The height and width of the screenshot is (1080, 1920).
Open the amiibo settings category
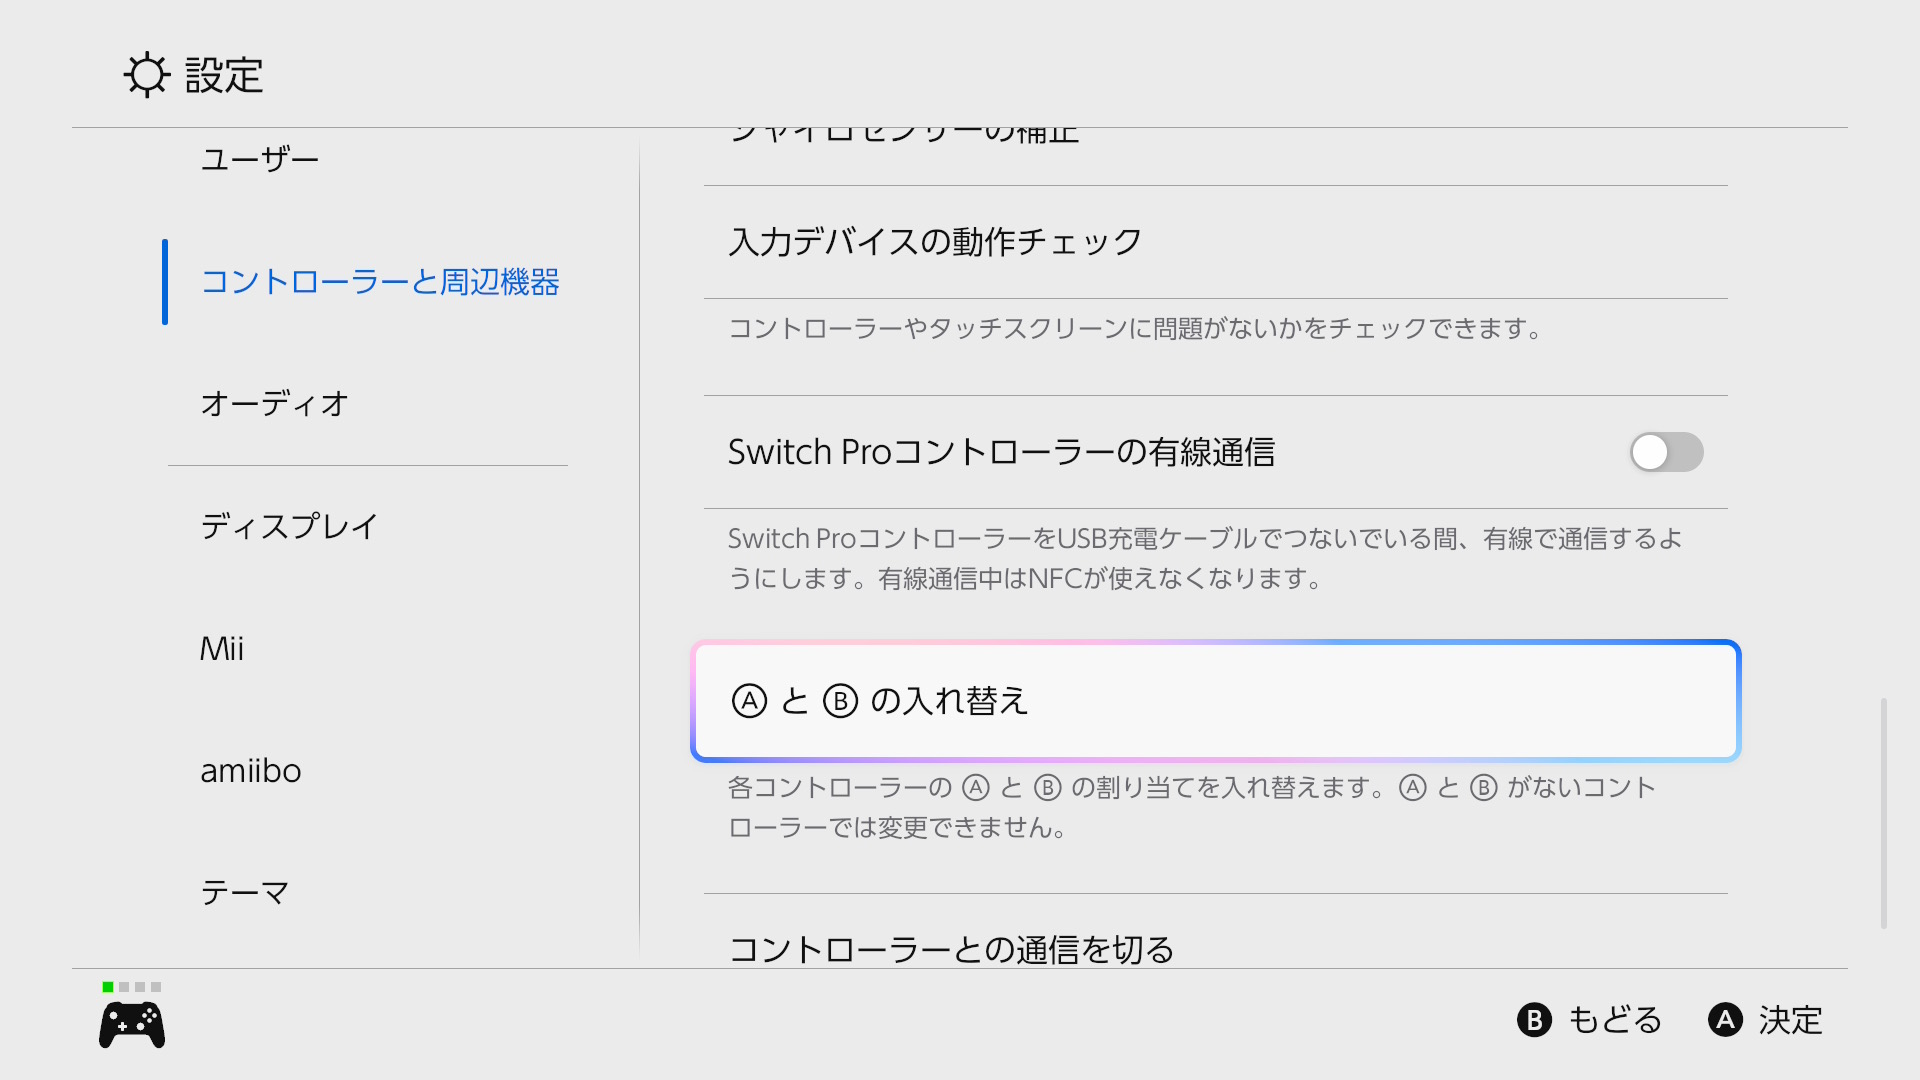[251, 770]
